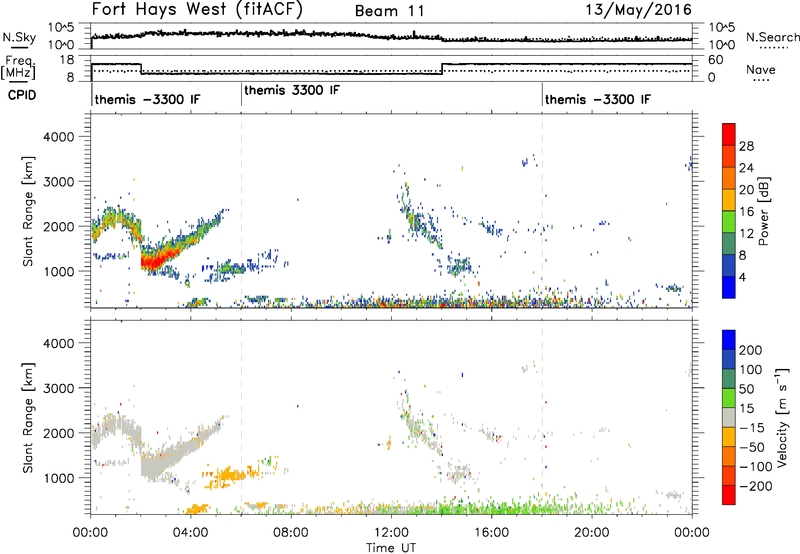Click the gray segment of the Velocity colorbar

(x=729, y=417)
